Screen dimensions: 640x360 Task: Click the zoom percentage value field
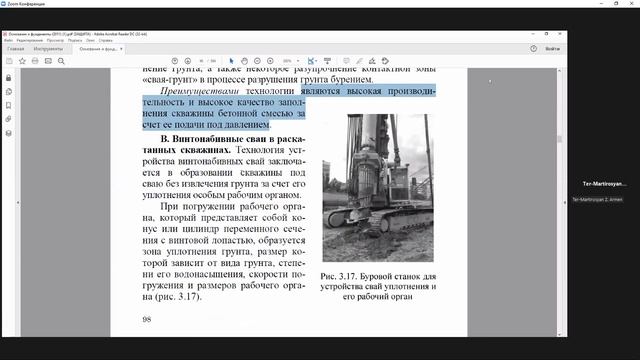[x=287, y=61]
